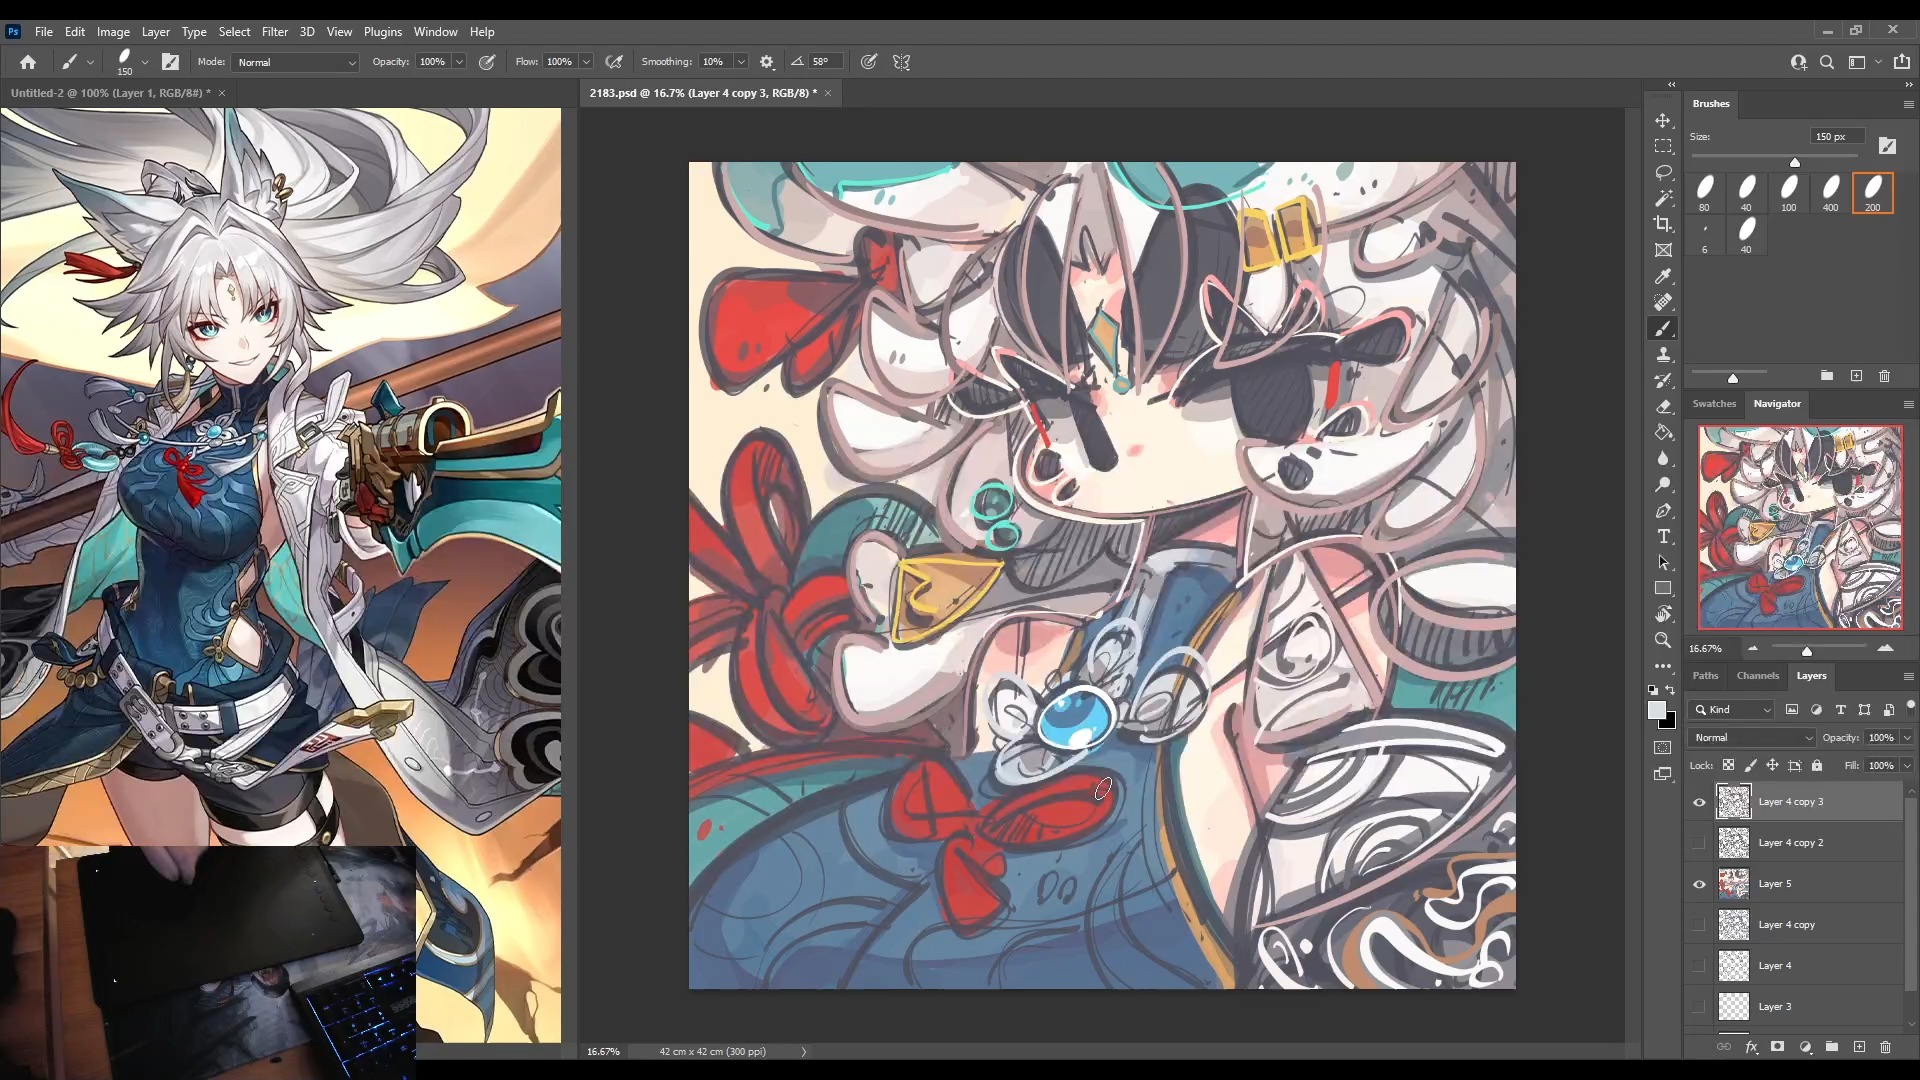Select the History Brush tool
Image resolution: width=1920 pixels, height=1080 pixels.
(1663, 381)
